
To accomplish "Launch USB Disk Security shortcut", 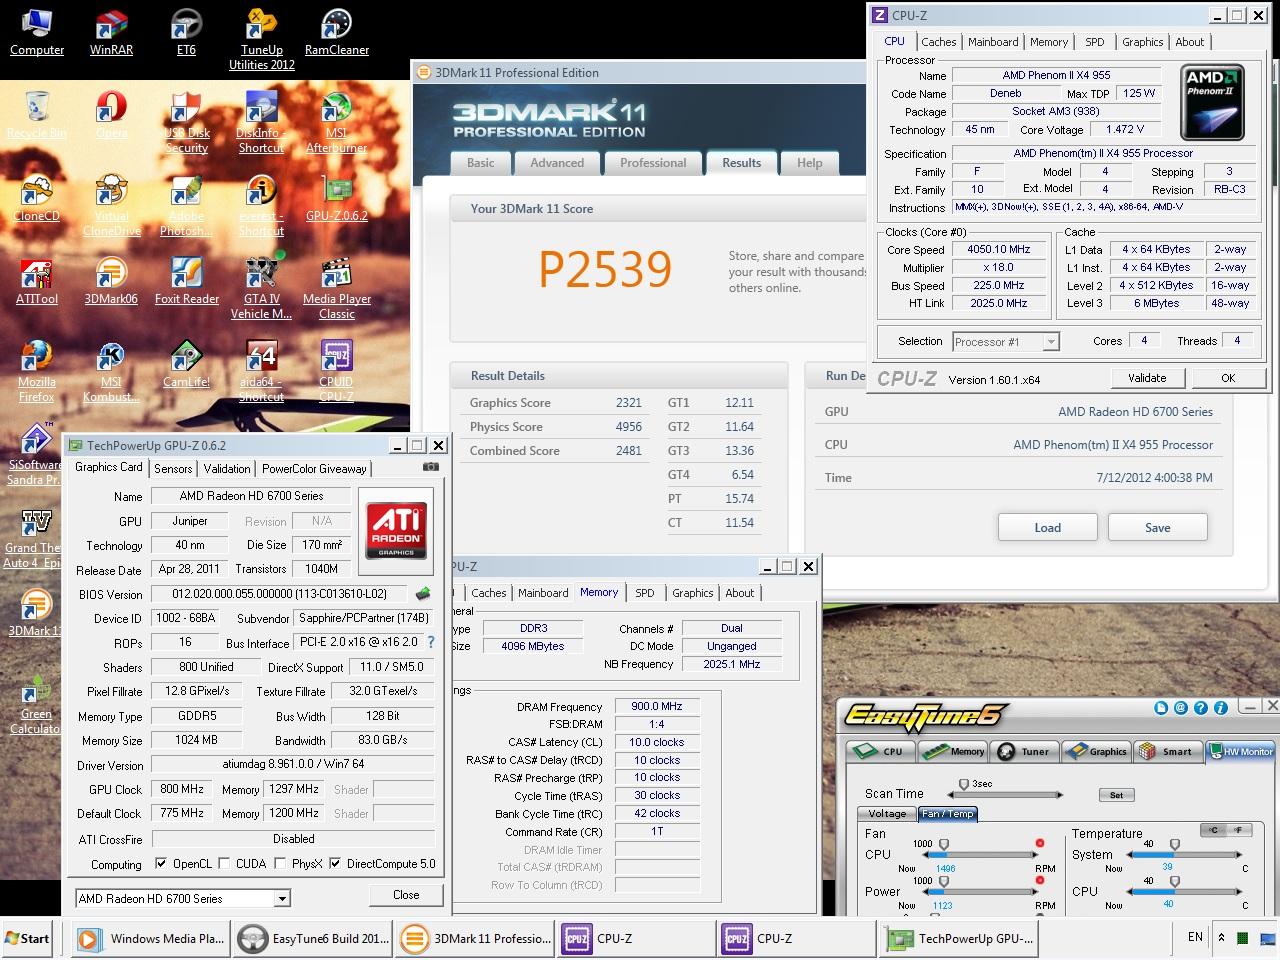I will point(186,122).
